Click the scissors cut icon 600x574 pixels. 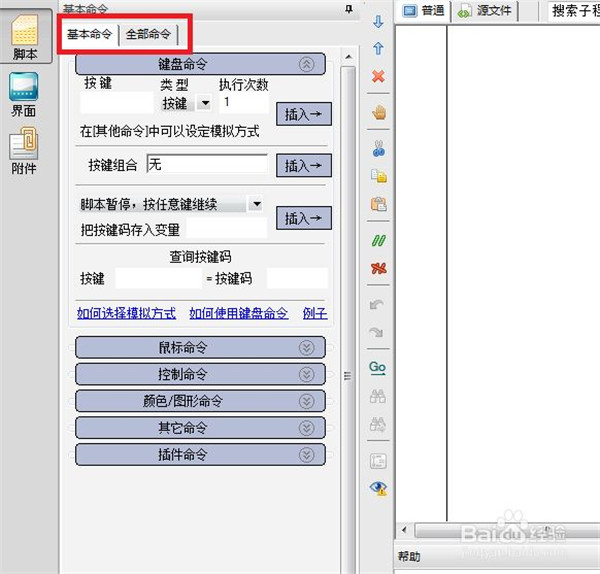[x=378, y=149]
